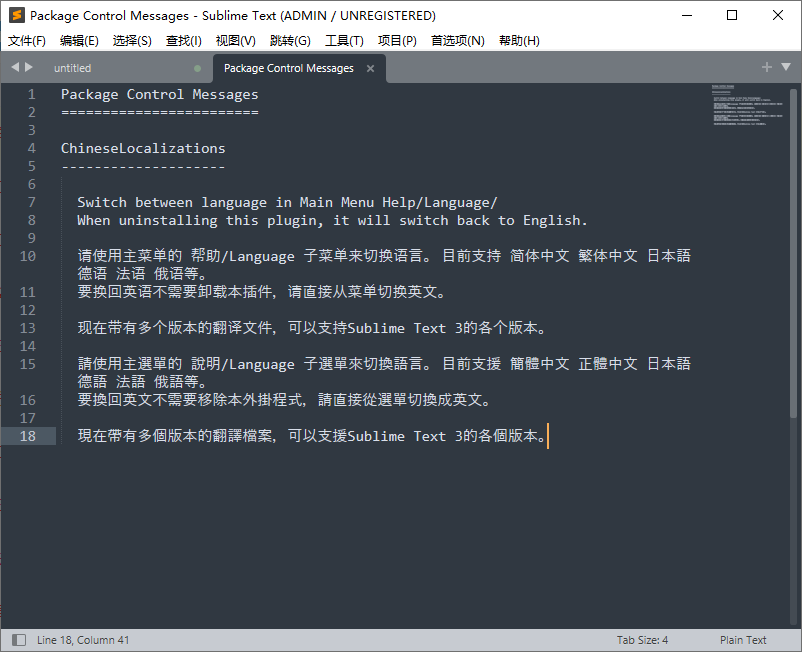
Task: Click line number 18 in the gutter
Action: pyautogui.click(x=30, y=436)
